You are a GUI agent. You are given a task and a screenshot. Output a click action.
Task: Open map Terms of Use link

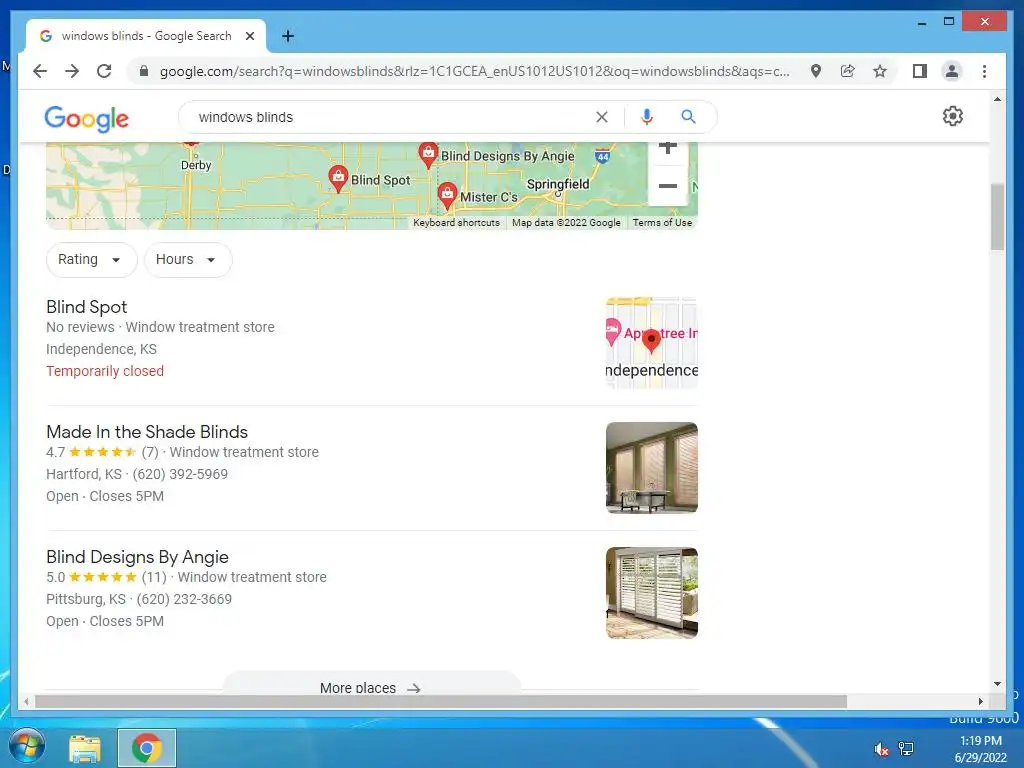click(662, 223)
